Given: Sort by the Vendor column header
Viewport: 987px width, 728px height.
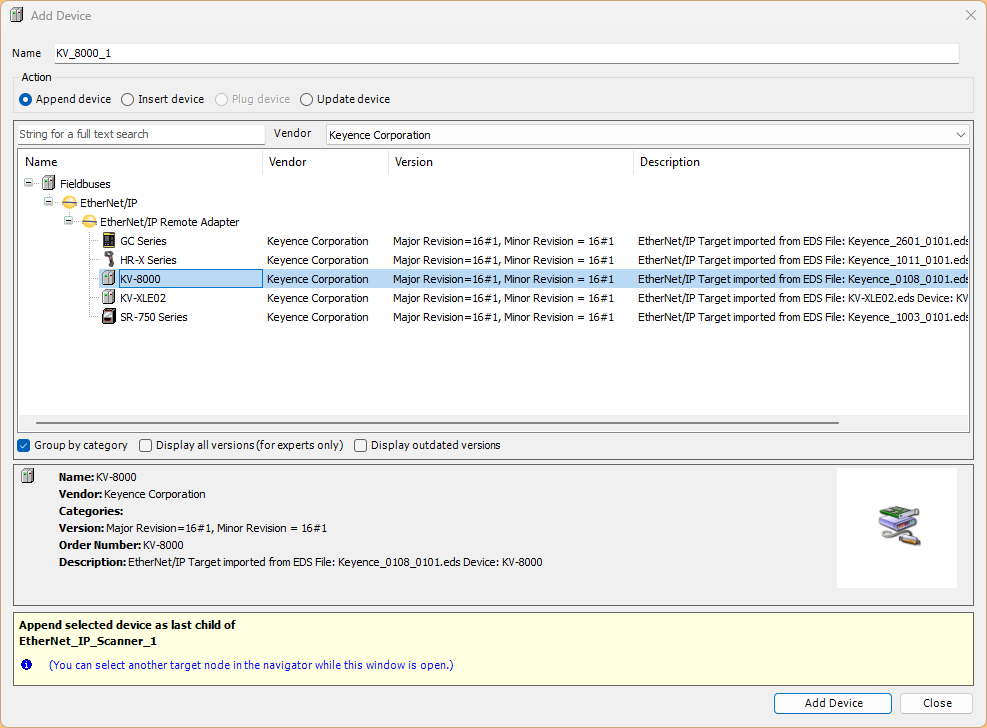Looking at the screenshot, I should coord(325,162).
